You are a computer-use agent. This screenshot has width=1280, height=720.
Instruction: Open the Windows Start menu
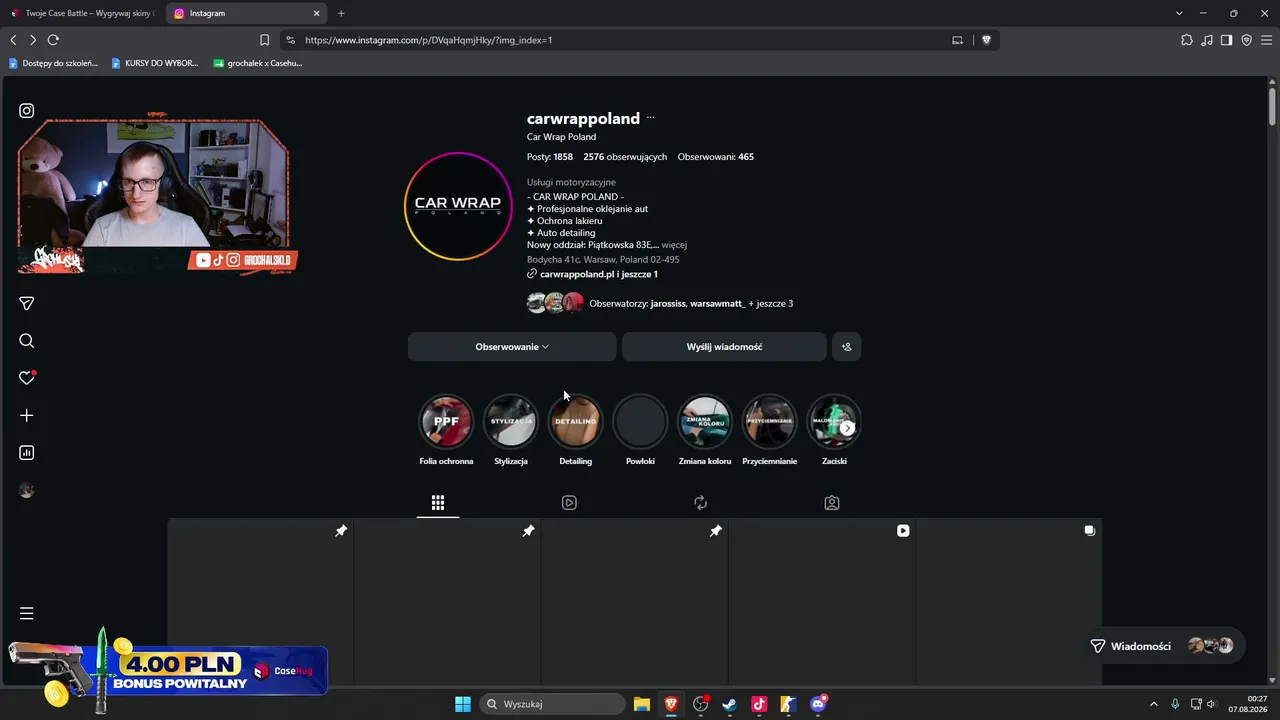point(463,704)
